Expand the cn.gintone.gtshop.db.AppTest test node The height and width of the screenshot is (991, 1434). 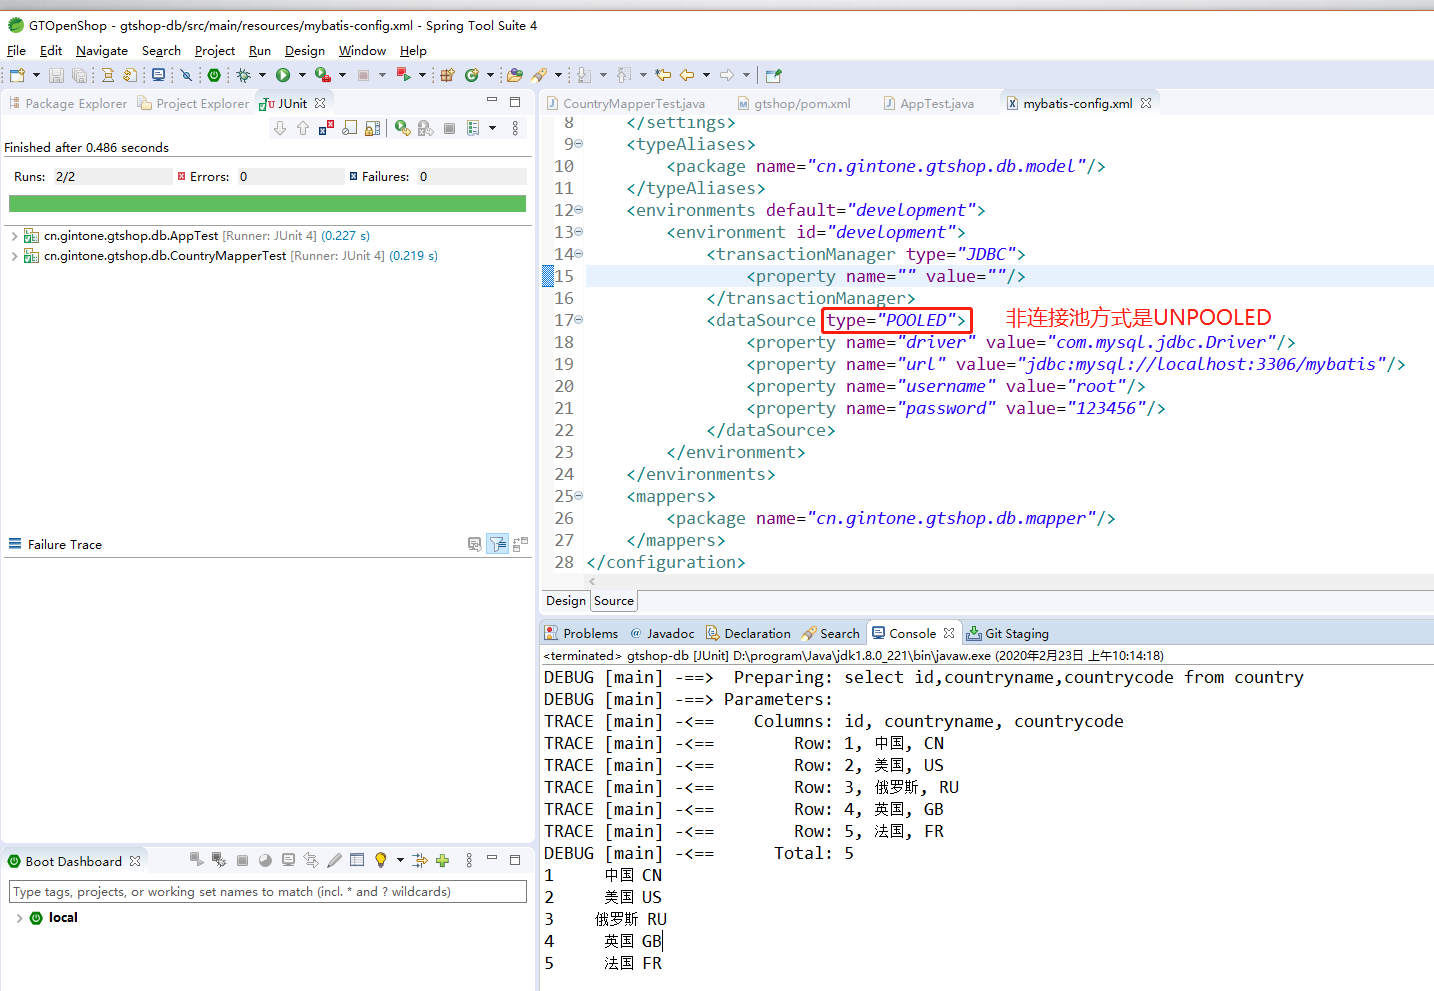pos(14,236)
